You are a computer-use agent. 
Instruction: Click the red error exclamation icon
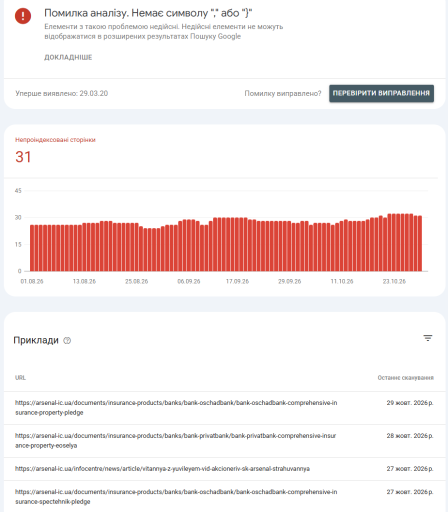(x=23, y=16)
